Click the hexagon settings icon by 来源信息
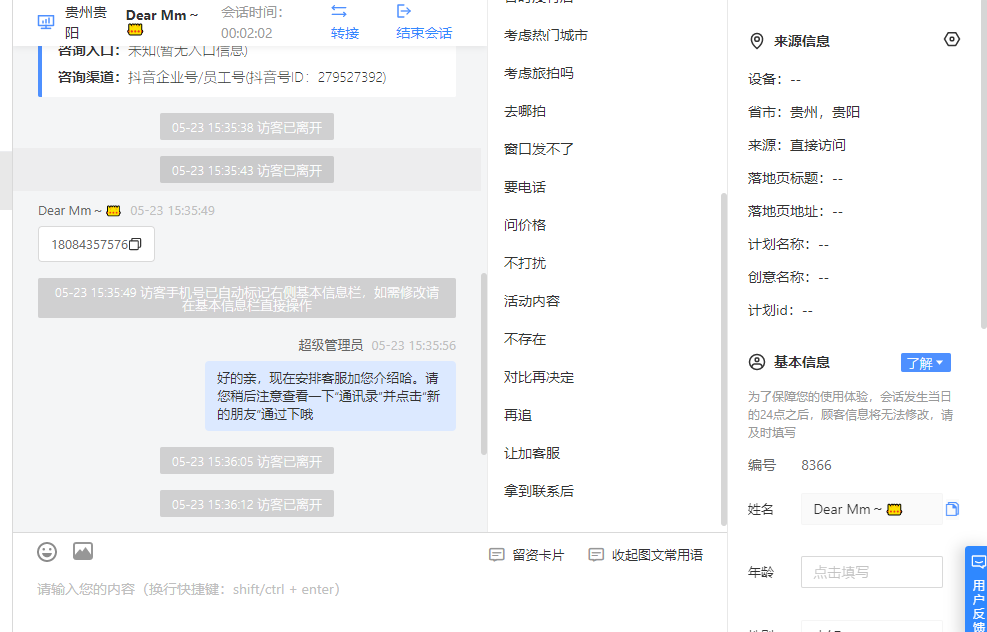This screenshot has height=632, width=987. click(952, 39)
